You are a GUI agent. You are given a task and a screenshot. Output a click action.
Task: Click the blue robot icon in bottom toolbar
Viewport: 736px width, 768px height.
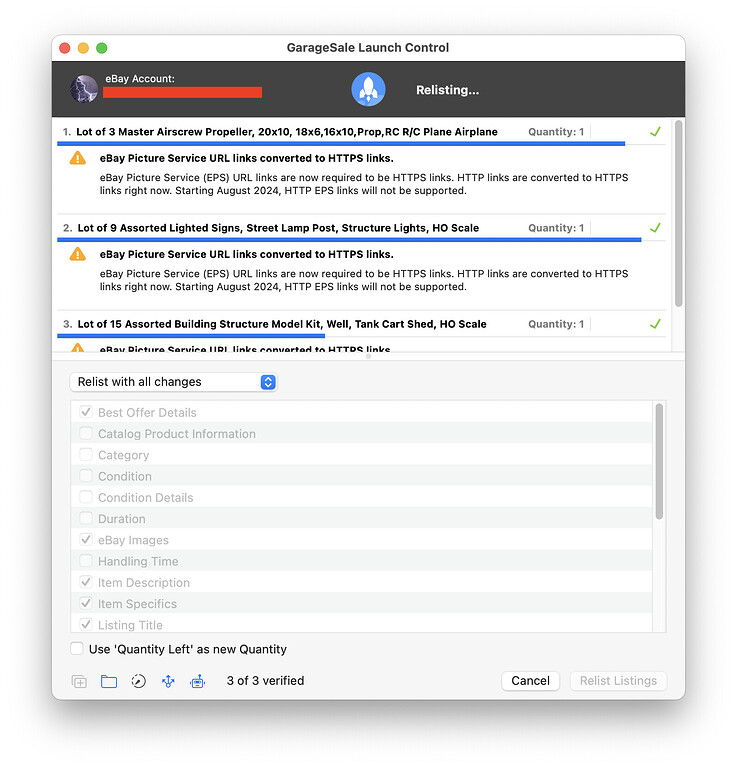[197, 681]
